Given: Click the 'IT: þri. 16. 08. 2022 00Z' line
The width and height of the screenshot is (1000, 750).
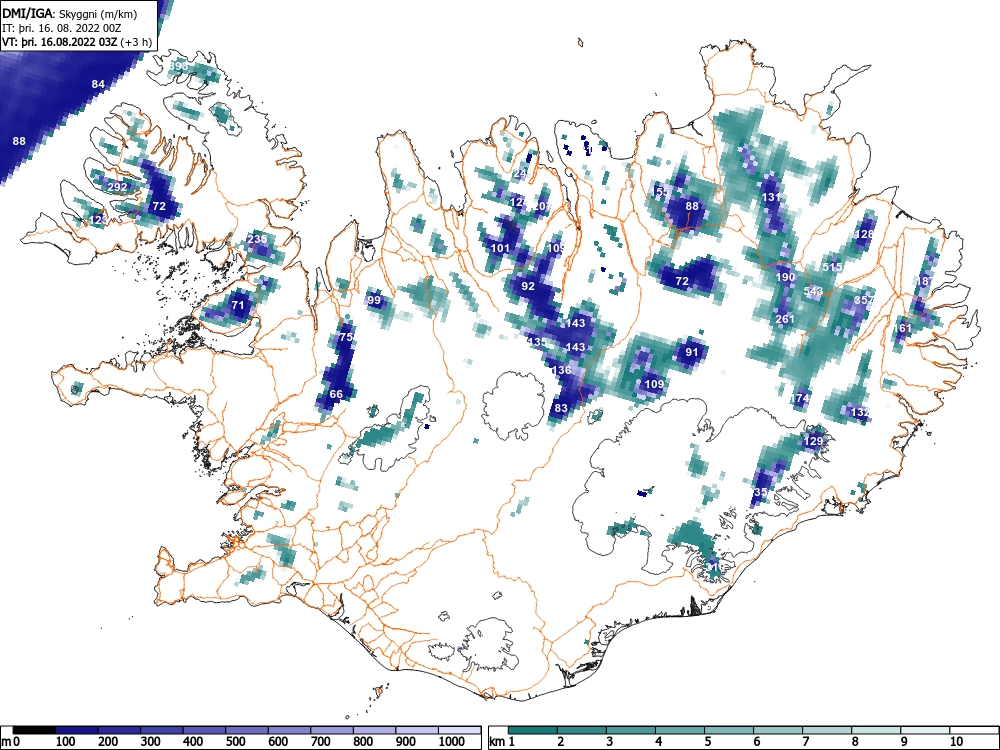Looking at the screenshot, I should click(62, 29).
